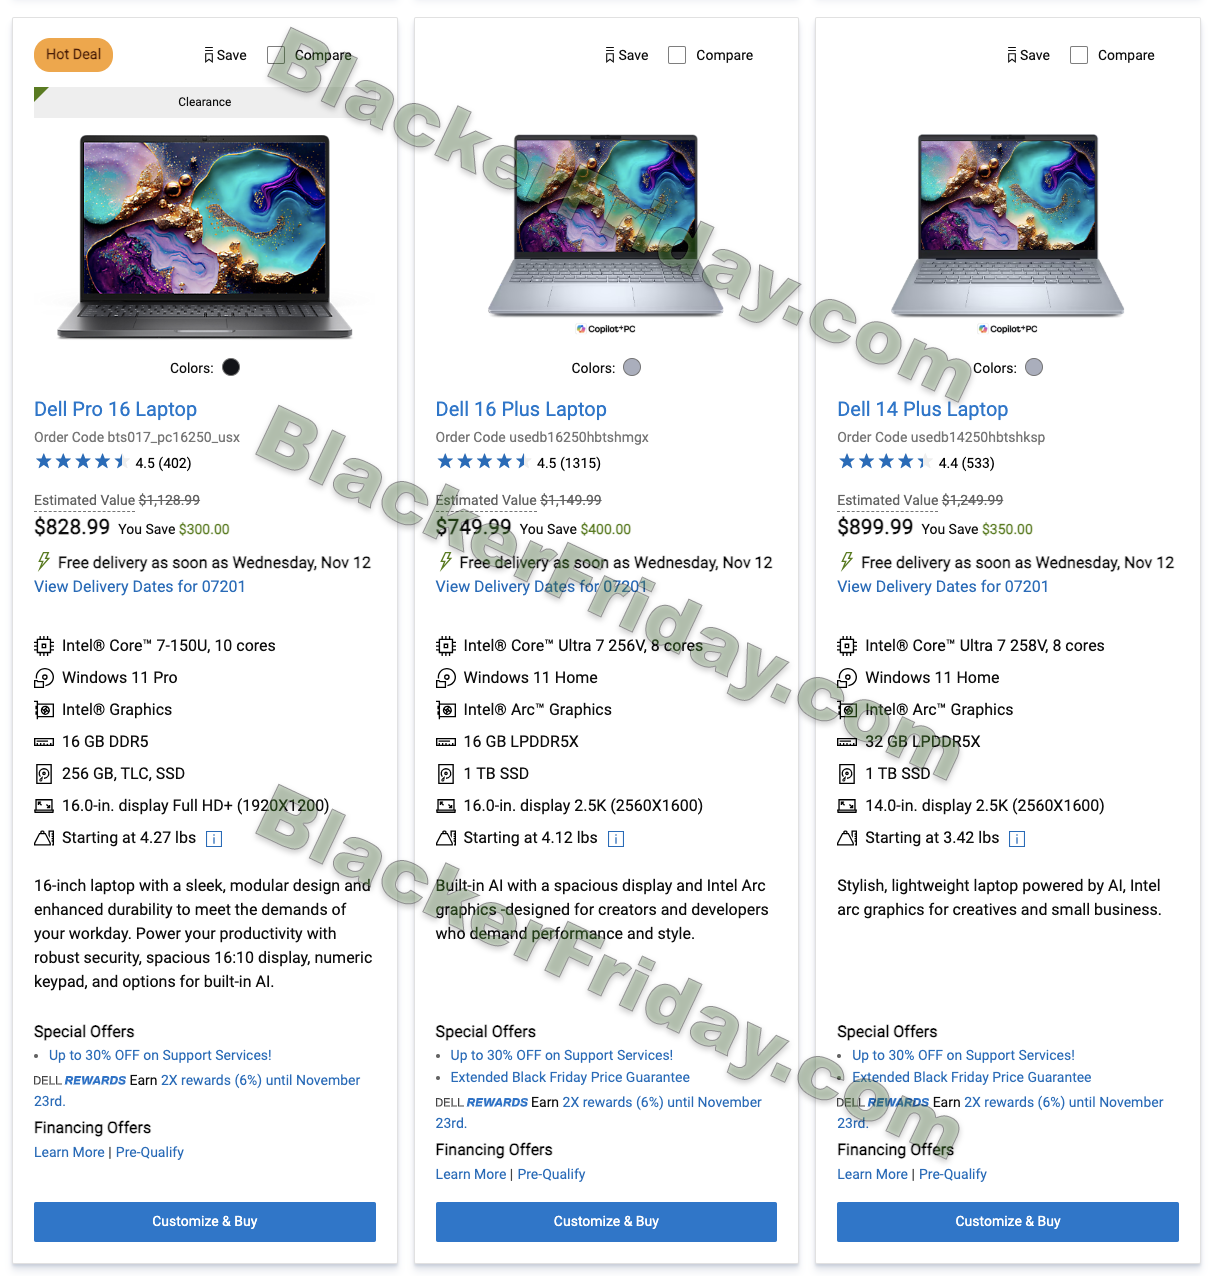Screen dimensions: 1216x1276
Task: Select the gray color swatch for Dell 16 Plus
Action: click(x=632, y=367)
